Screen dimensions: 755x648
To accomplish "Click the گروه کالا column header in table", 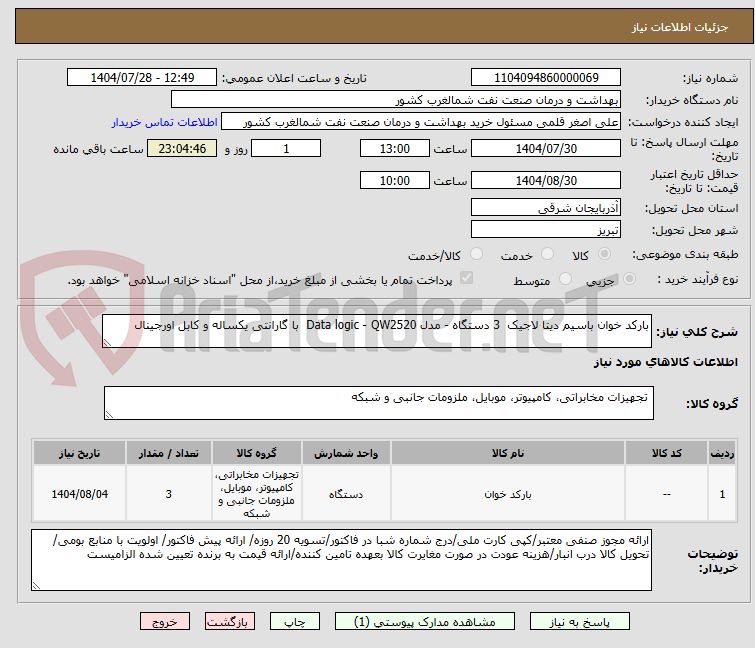I will point(257,453).
